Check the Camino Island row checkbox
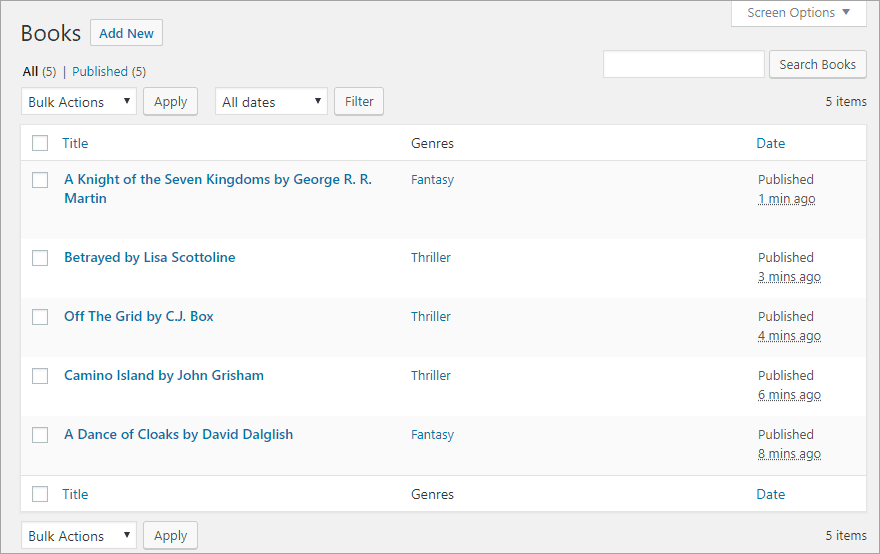880x554 pixels. (x=40, y=376)
